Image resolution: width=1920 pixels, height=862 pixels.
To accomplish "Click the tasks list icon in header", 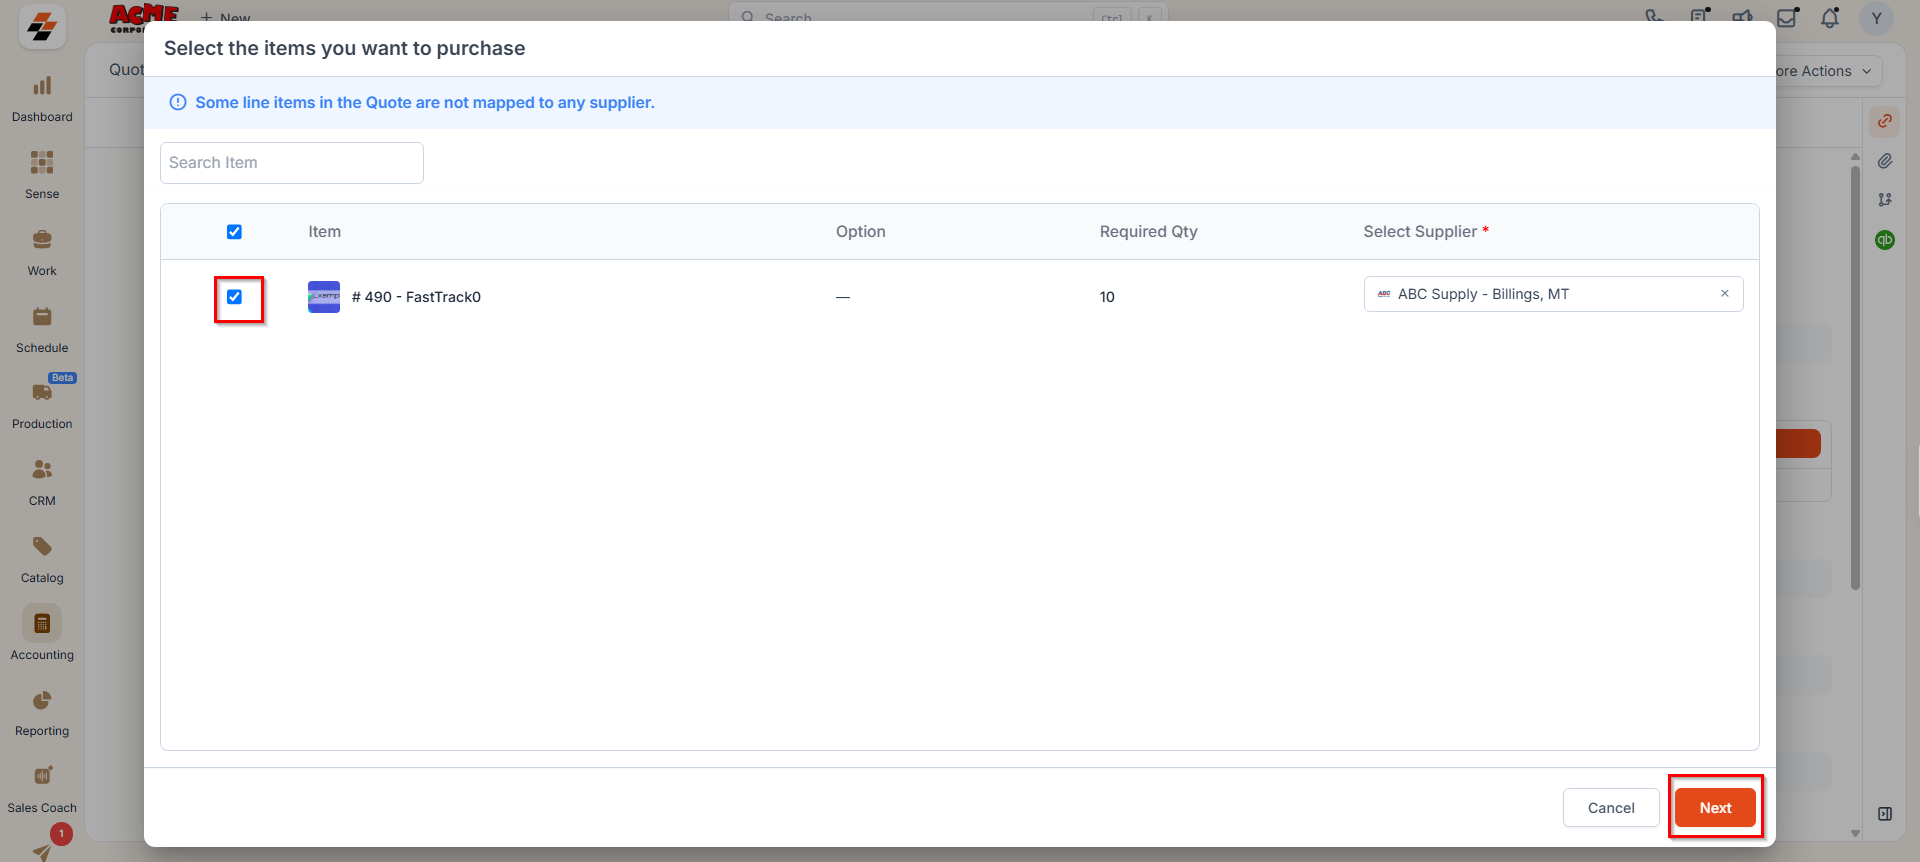I will click(x=1699, y=17).
